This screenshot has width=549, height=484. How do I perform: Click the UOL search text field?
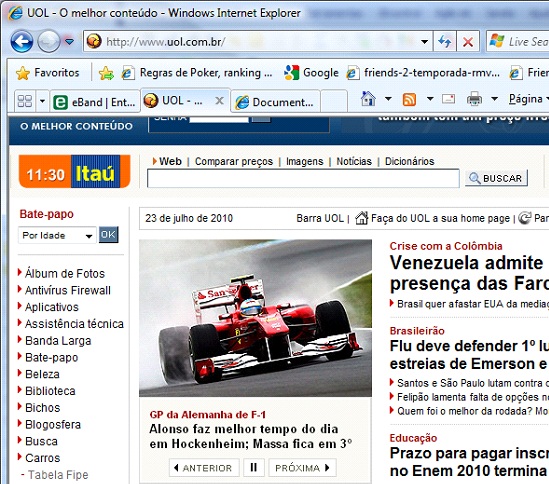[x=303, y=178]
